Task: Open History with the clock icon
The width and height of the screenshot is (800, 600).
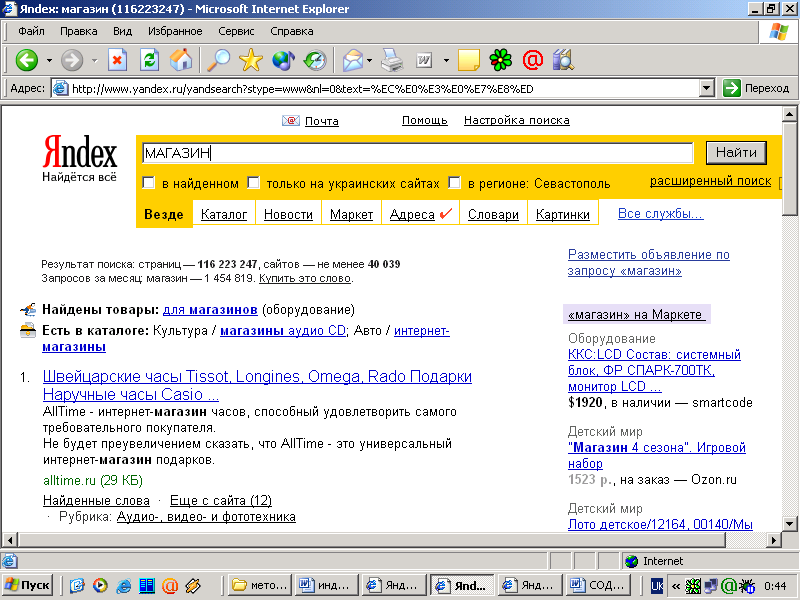Action: coord(315,60)
